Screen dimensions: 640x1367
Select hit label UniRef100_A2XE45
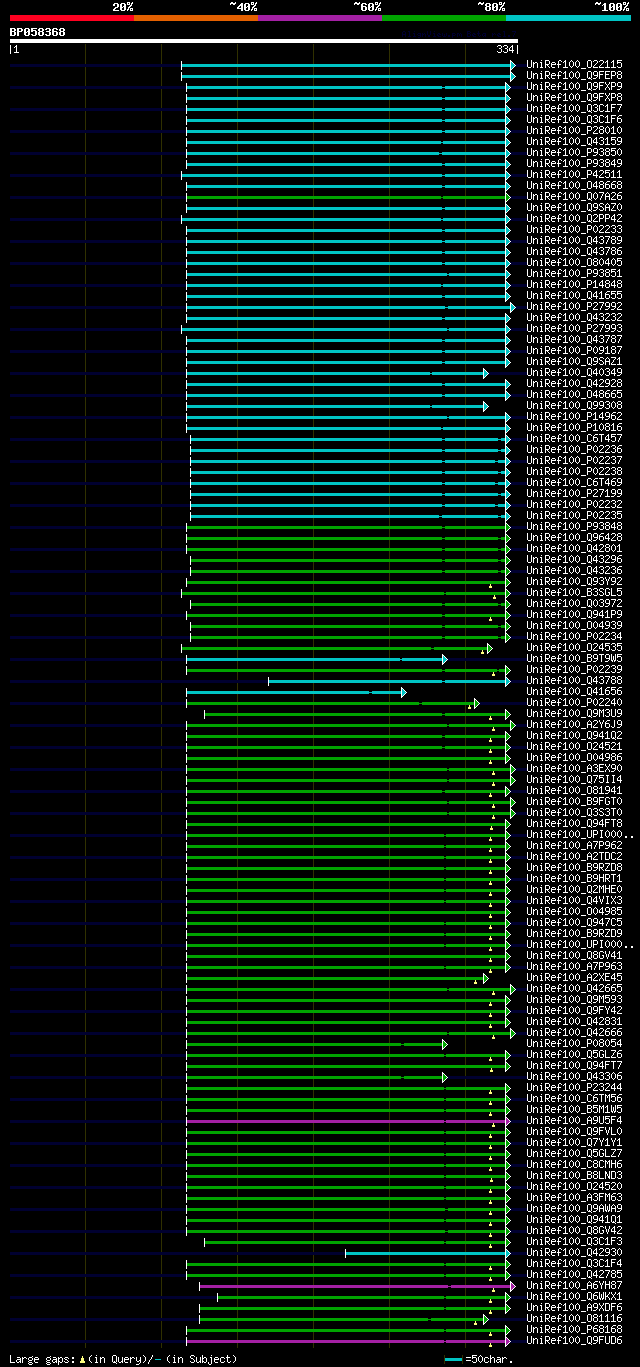[x=574, y=977]
